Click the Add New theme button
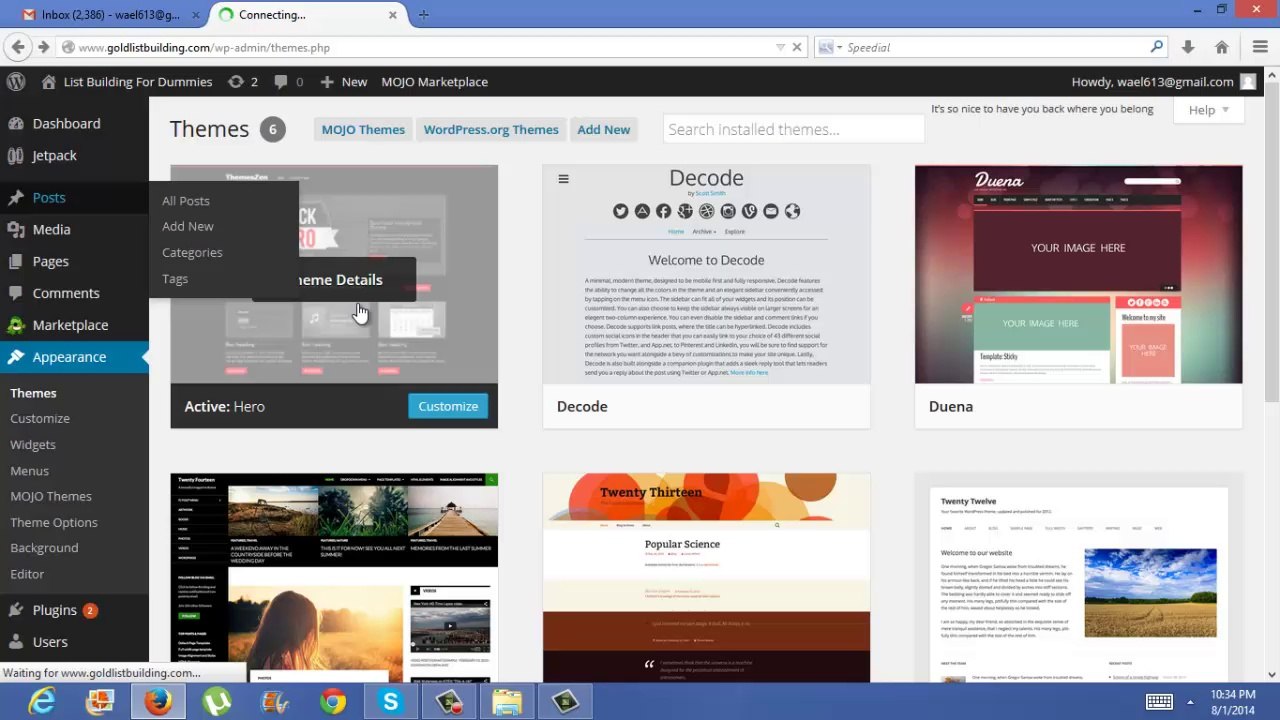Screen dimensions: 1280x720 tap(604, 130)
